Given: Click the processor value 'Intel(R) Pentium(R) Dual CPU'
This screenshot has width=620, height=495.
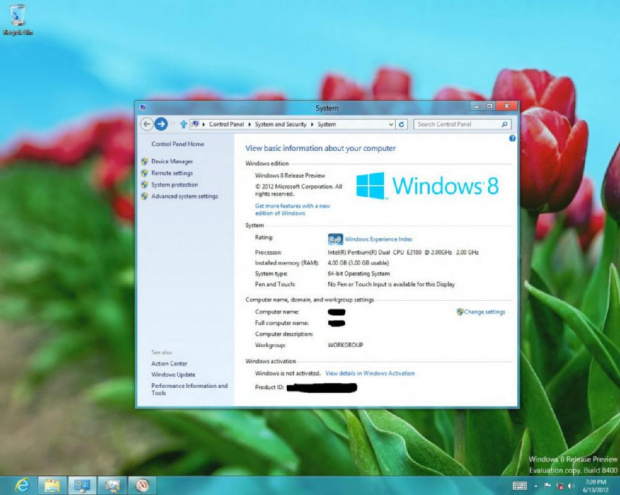Looking at the screenshot, I should pos(403,252).
